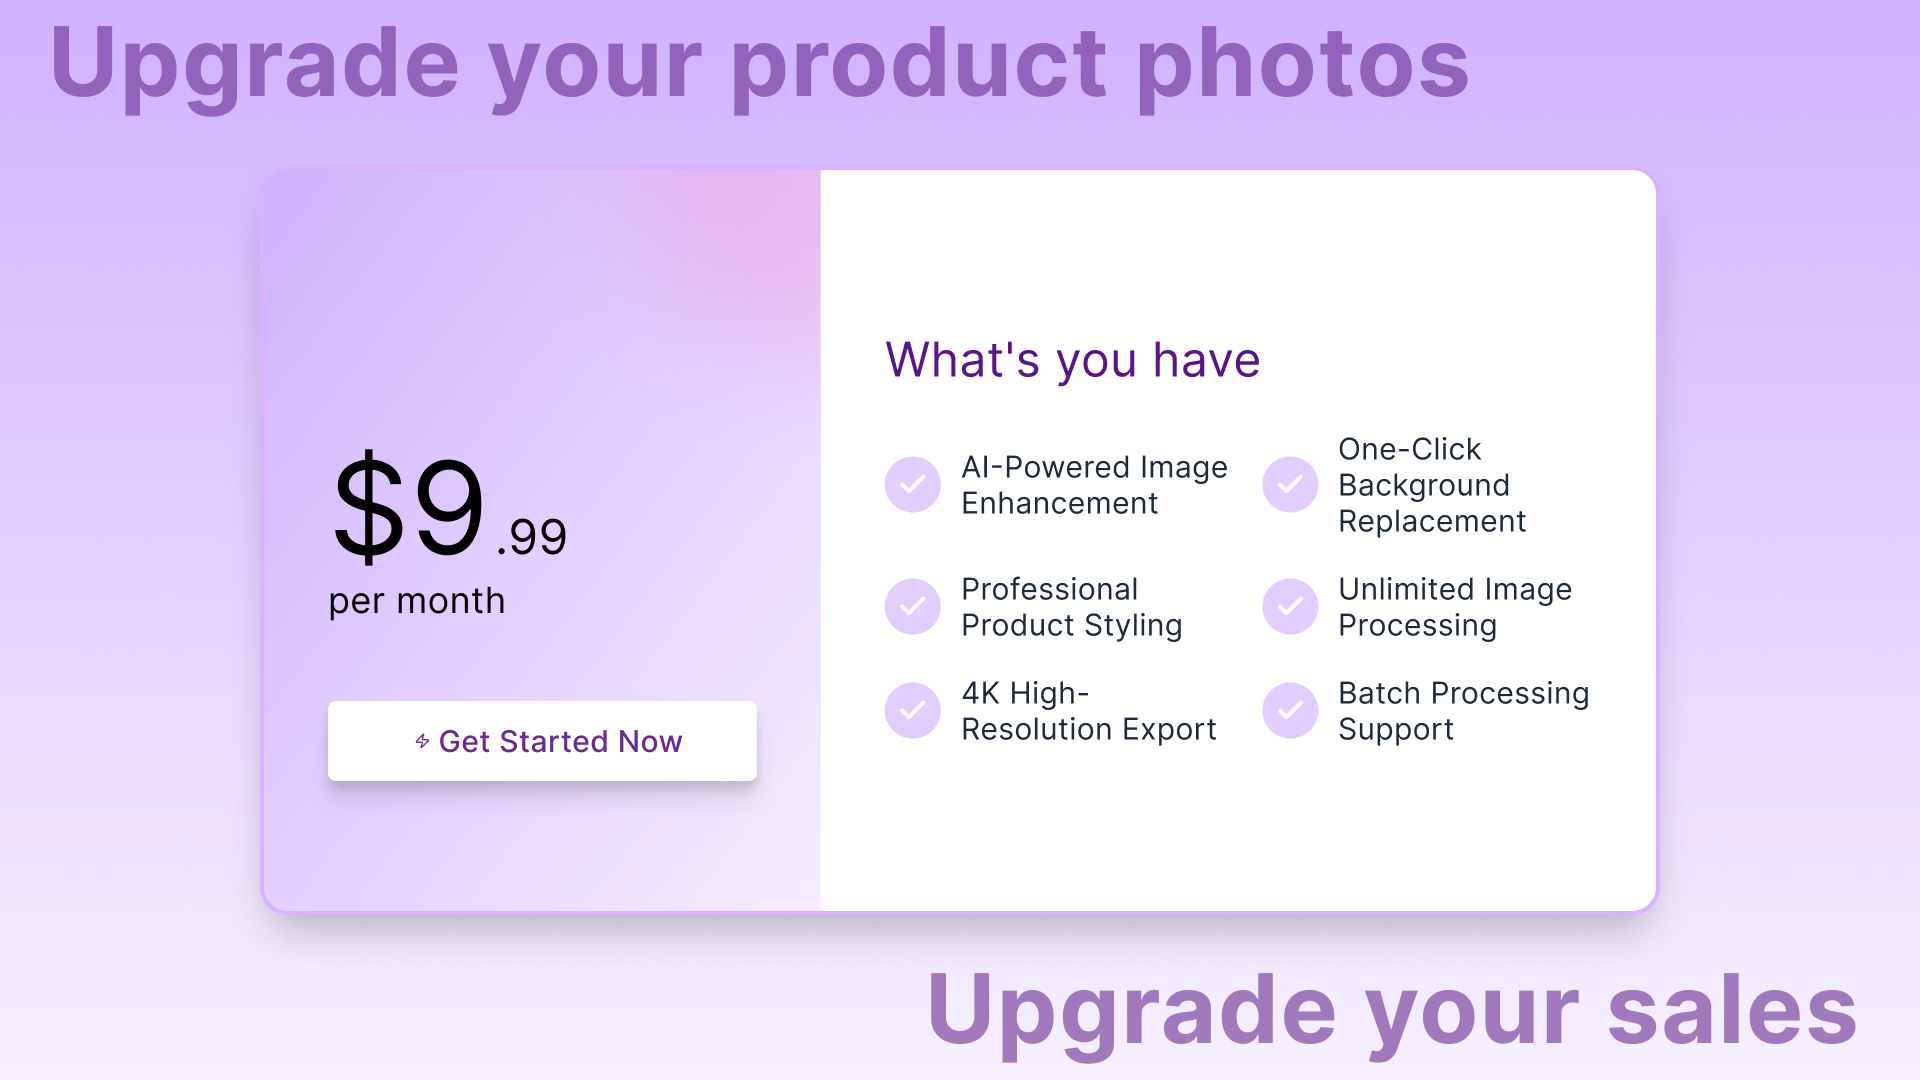The height and width of the screenshot is (1080, 1920).
Task: Select the AI-Powered Image Enhancement feature text
Action: pos(1093,485)
